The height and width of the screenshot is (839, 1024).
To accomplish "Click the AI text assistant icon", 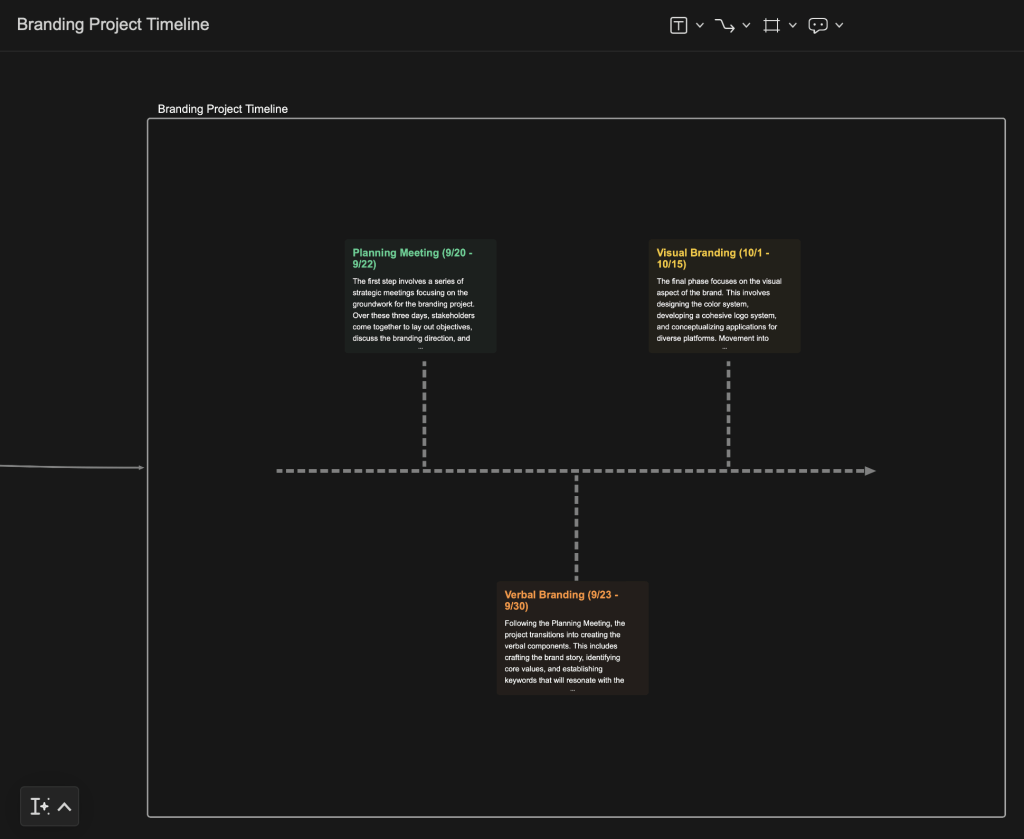I will tap(40, 806).
